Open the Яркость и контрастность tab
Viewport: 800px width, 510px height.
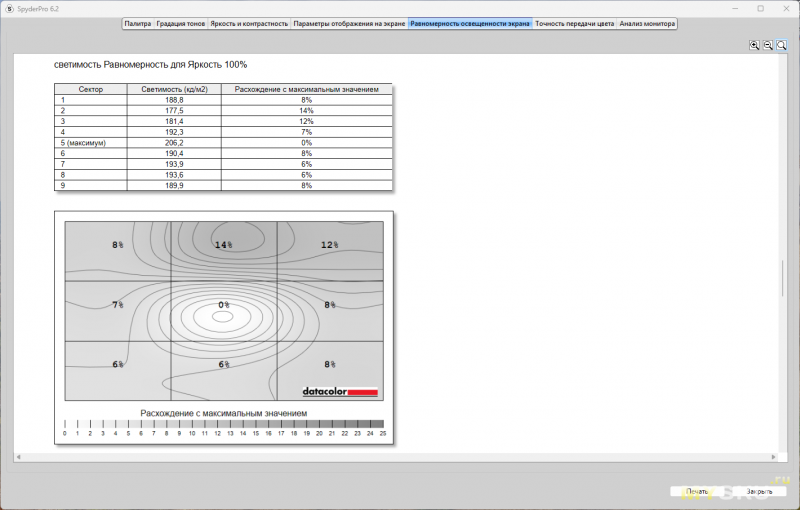pos(250,22)
